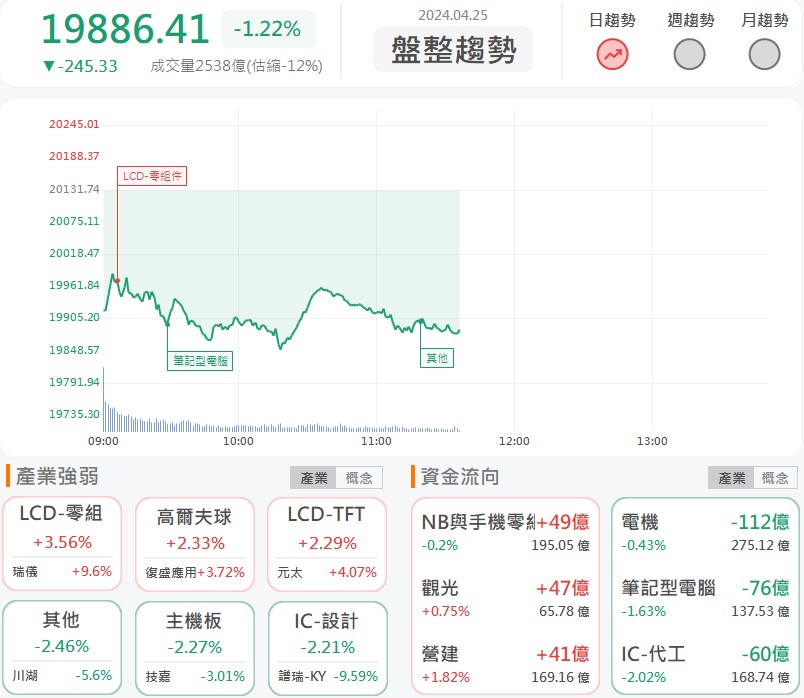Open the 其他 -2.46% industry card
Screen dimensions: 804x698
point(62,648)
